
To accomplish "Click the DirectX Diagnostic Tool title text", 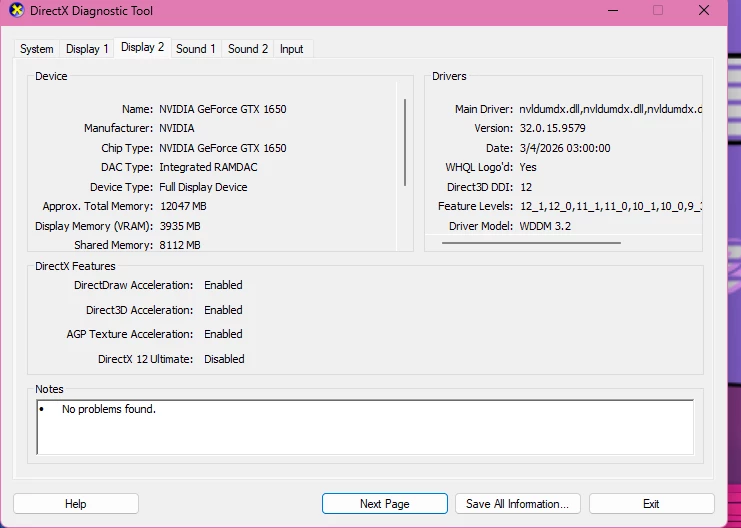I will [x=91, y=10].
